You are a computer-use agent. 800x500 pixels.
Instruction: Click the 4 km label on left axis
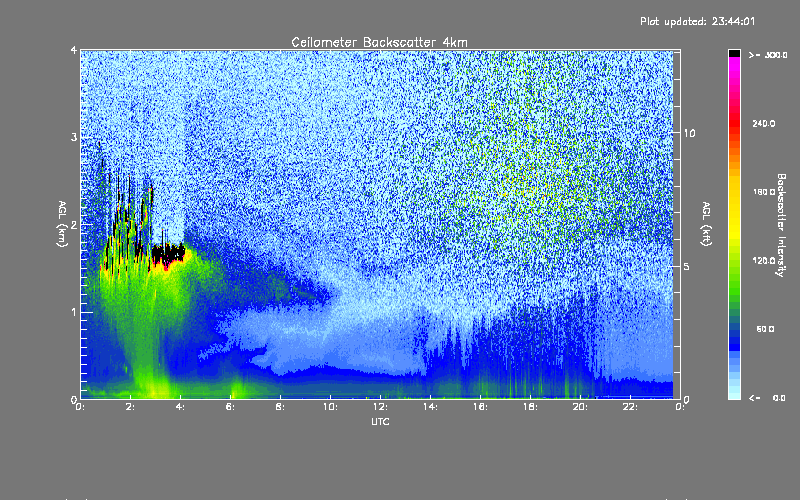coord(74,50)
